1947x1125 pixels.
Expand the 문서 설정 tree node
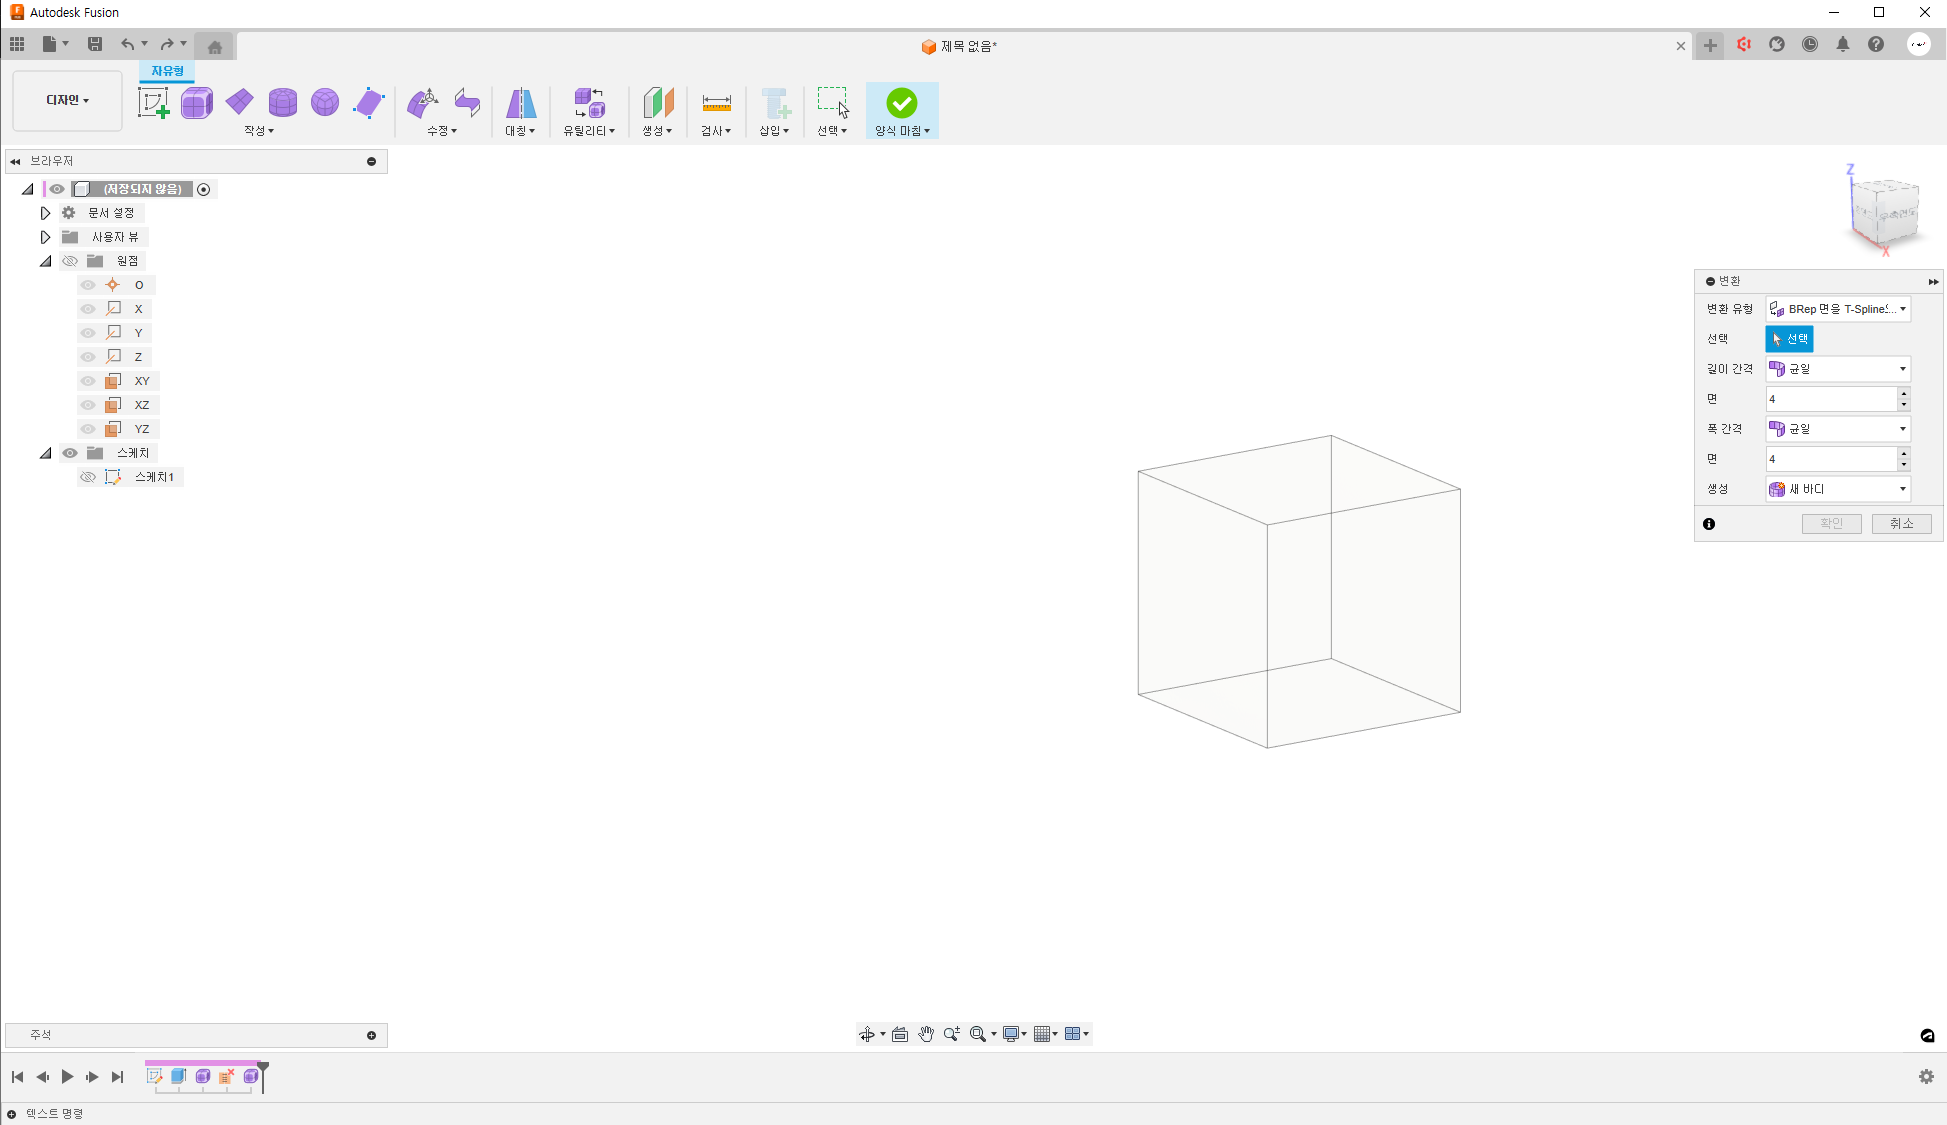45,213
